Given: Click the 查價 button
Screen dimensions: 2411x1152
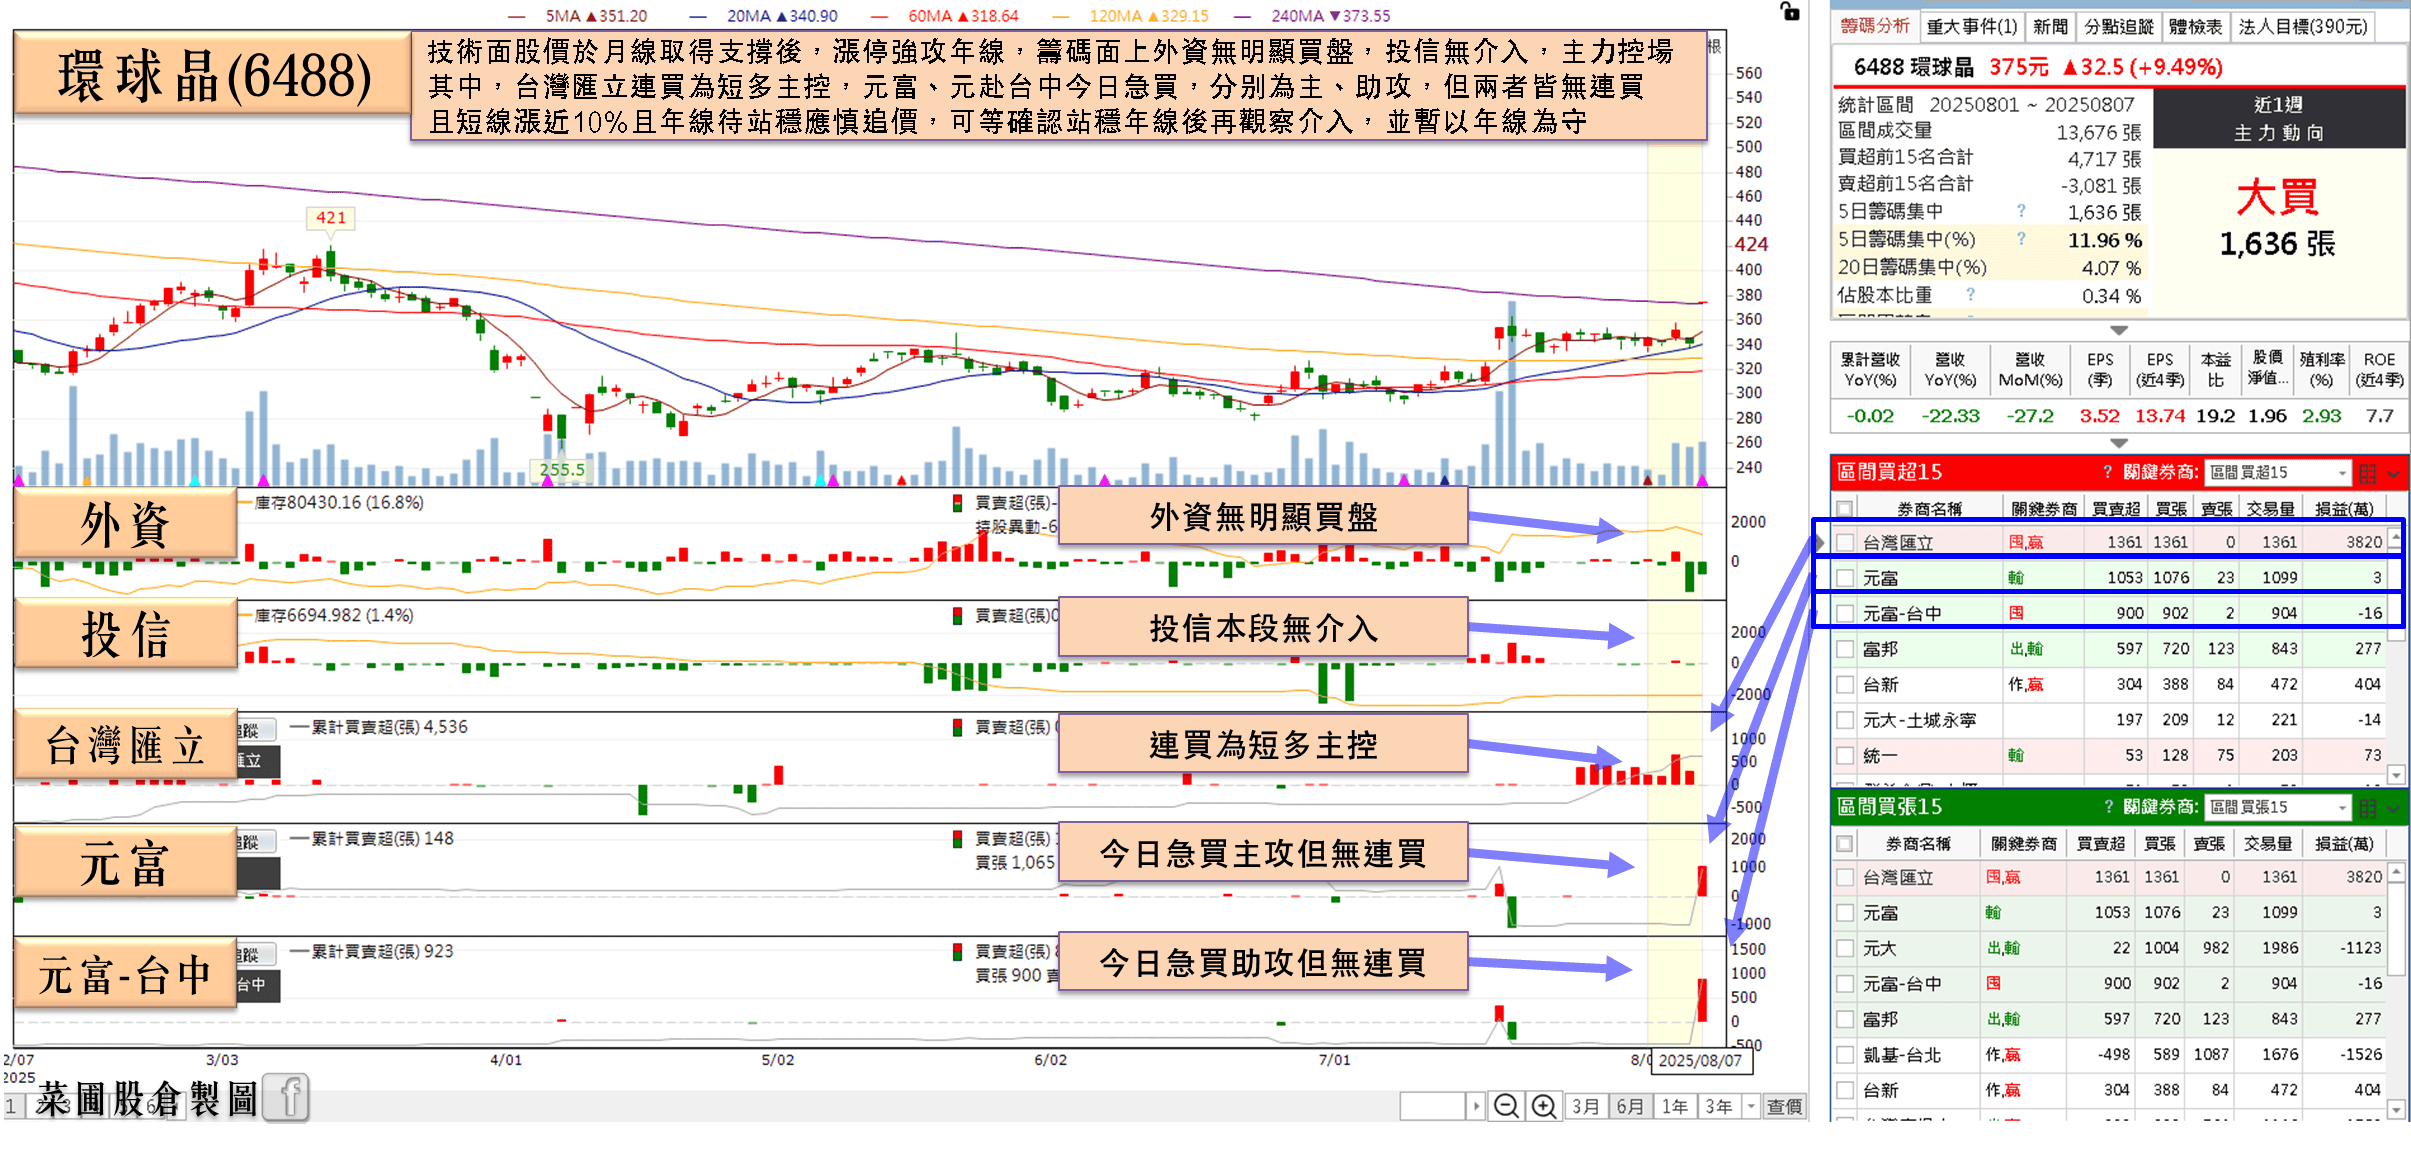Looking at the screenshot, I should [x=1784, y=1106].
